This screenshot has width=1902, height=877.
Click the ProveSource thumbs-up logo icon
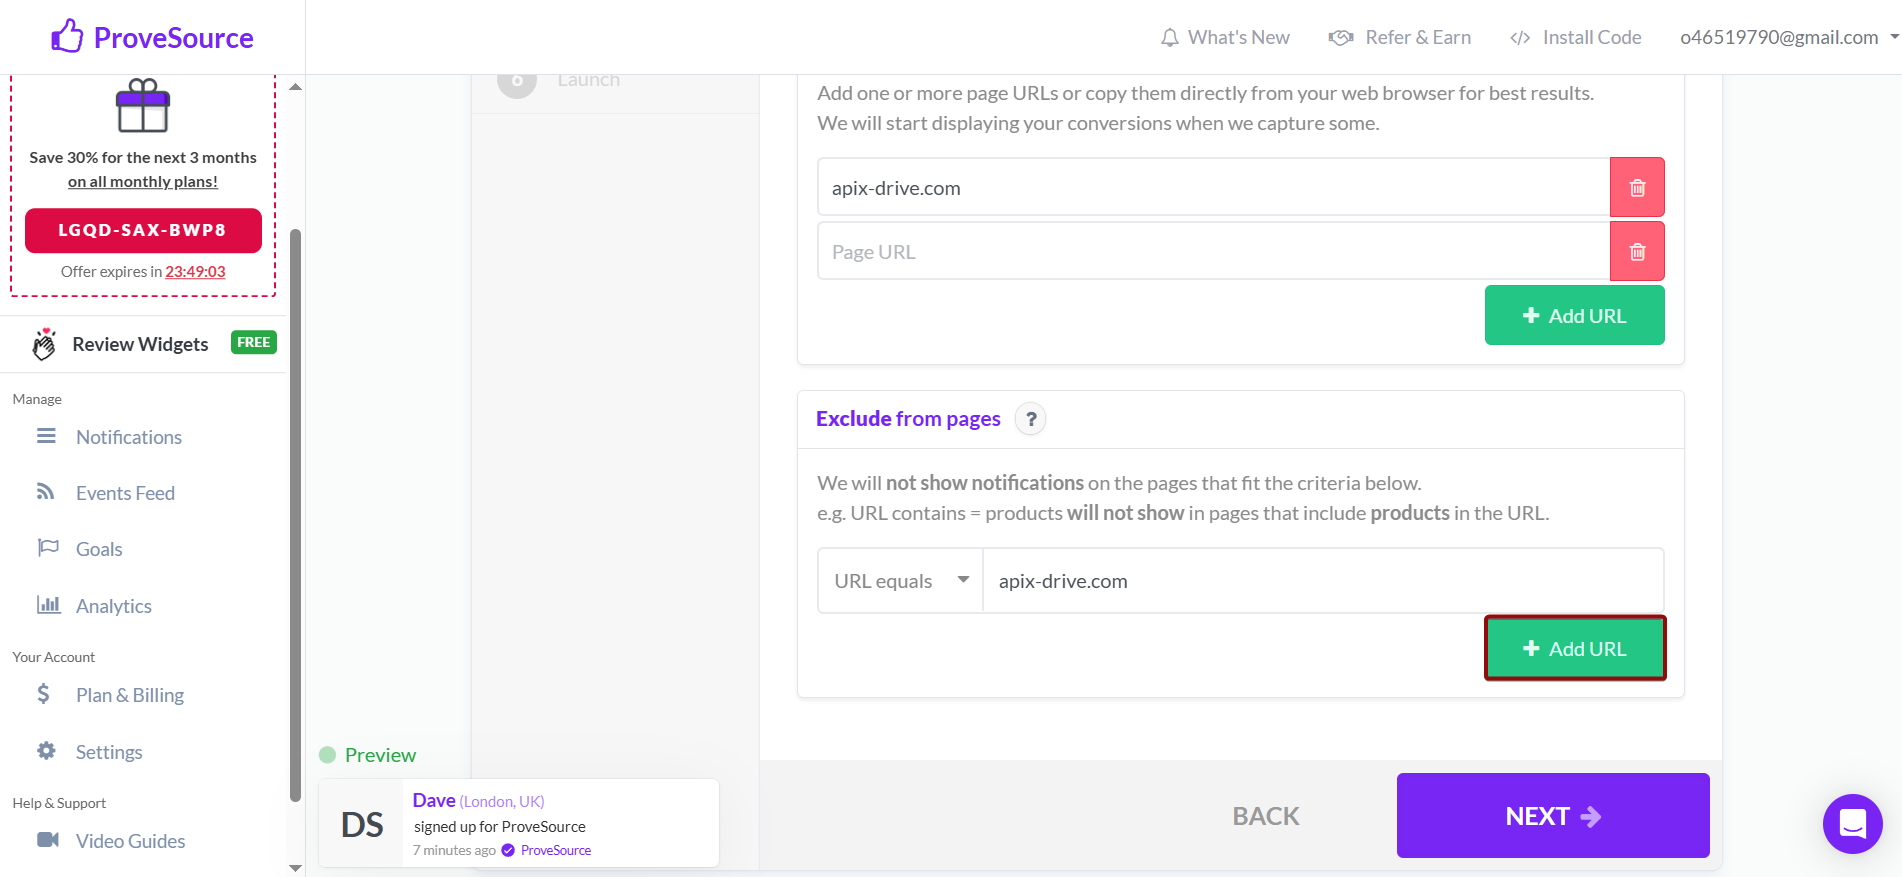pyautogui.click(x=67, y=36)
